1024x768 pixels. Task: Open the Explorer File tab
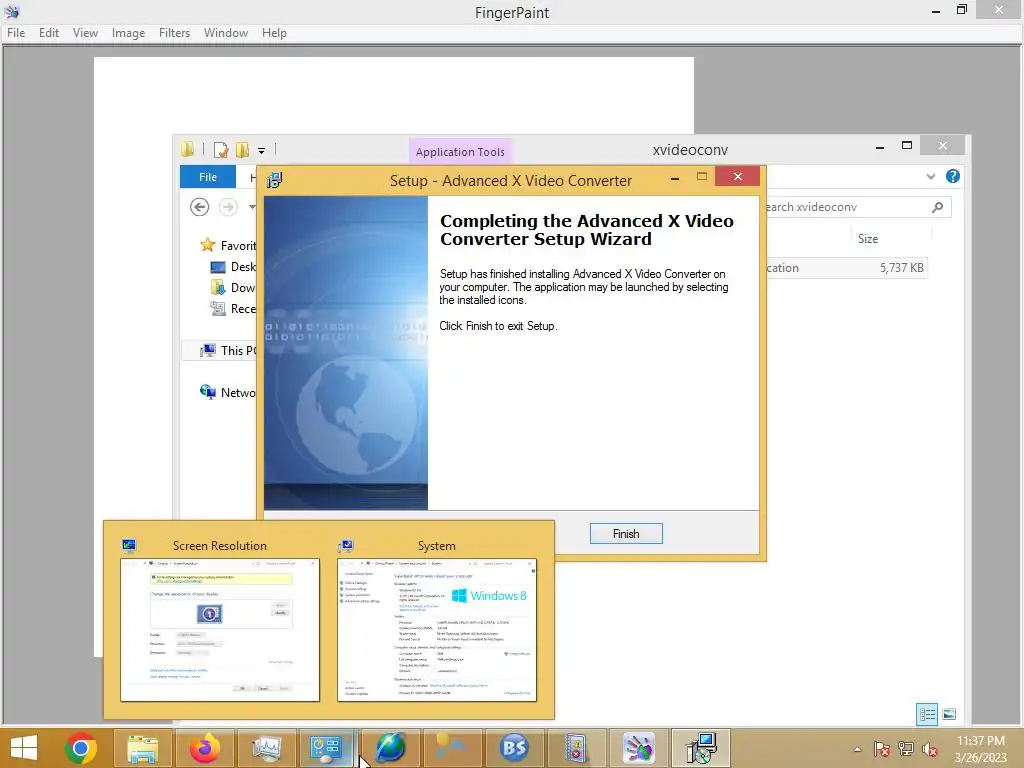pyautogui.click(x=208, y=177)
